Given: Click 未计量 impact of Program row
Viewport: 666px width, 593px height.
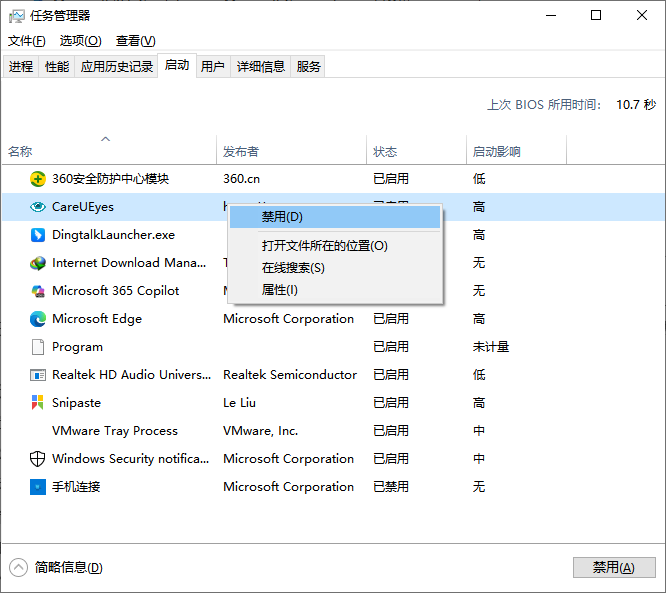Looking at the screenshot, I should coord(491,347).
